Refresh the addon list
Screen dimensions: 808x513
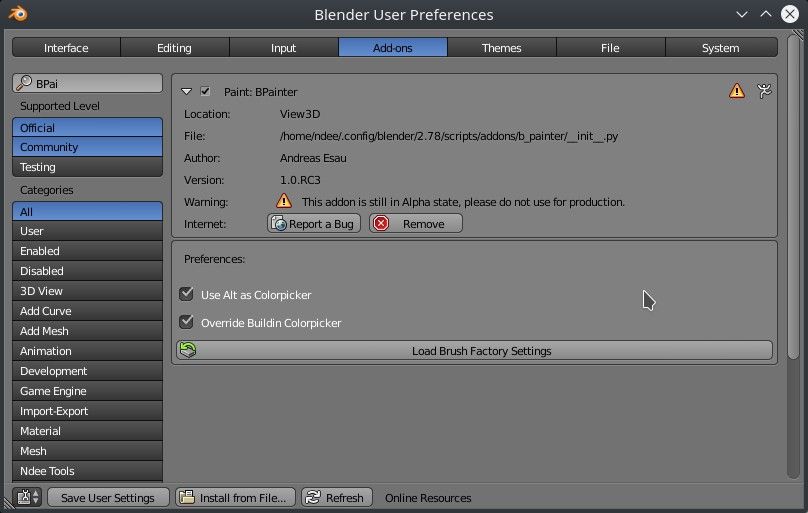tap(337, 497)
